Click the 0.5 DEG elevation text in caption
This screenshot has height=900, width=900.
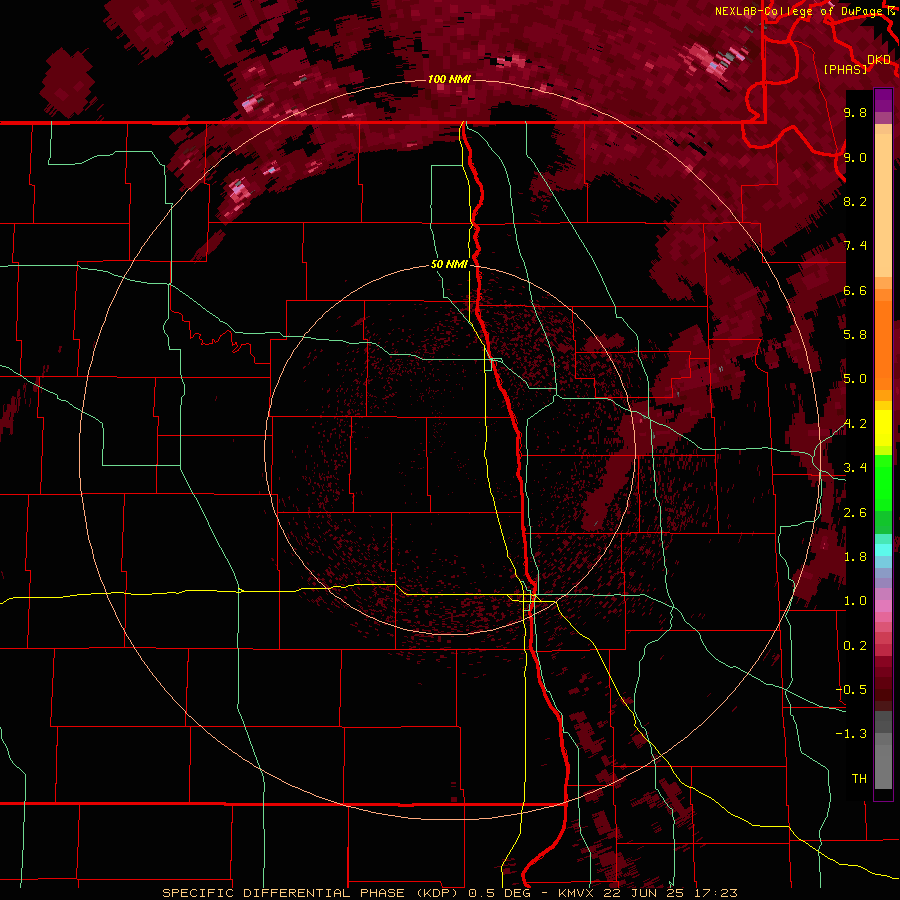coord(501,893)
